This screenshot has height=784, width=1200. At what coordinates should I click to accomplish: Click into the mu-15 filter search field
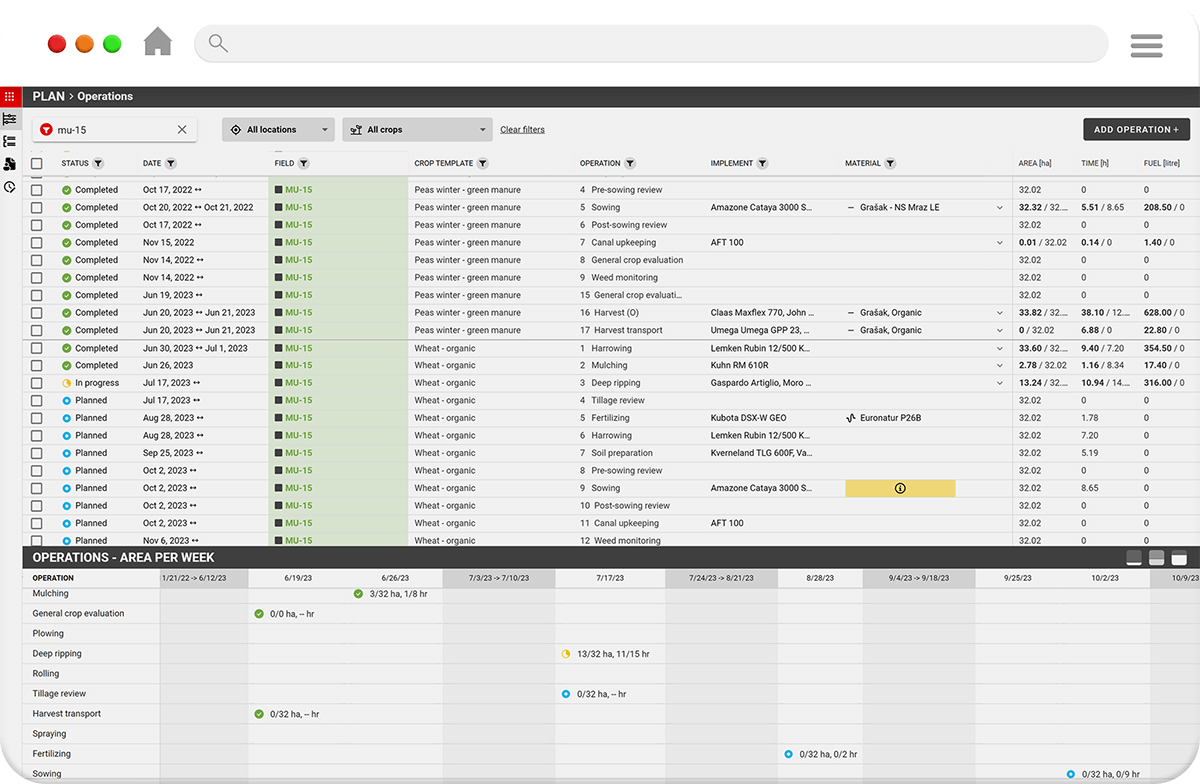tap(115, 130)
